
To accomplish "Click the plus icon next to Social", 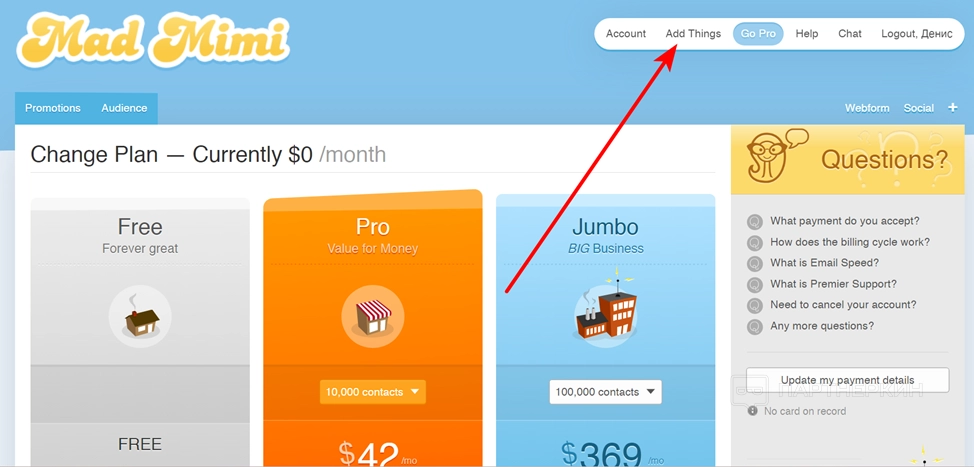I will point(952,108).
